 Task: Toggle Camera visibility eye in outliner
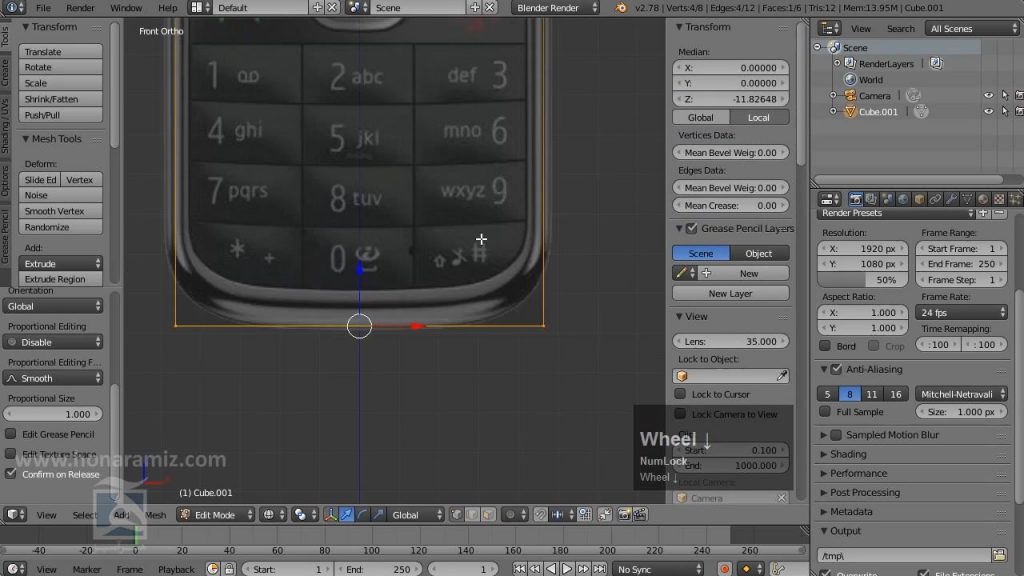(x=989, y=95)
